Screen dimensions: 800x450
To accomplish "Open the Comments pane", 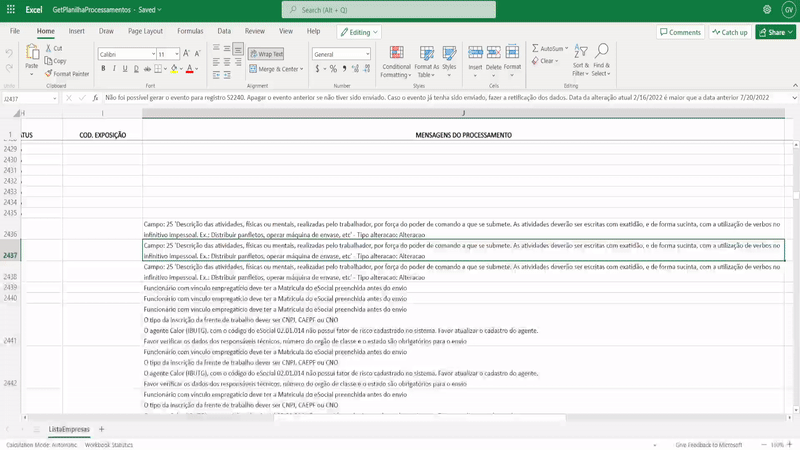I will (681, 32).
